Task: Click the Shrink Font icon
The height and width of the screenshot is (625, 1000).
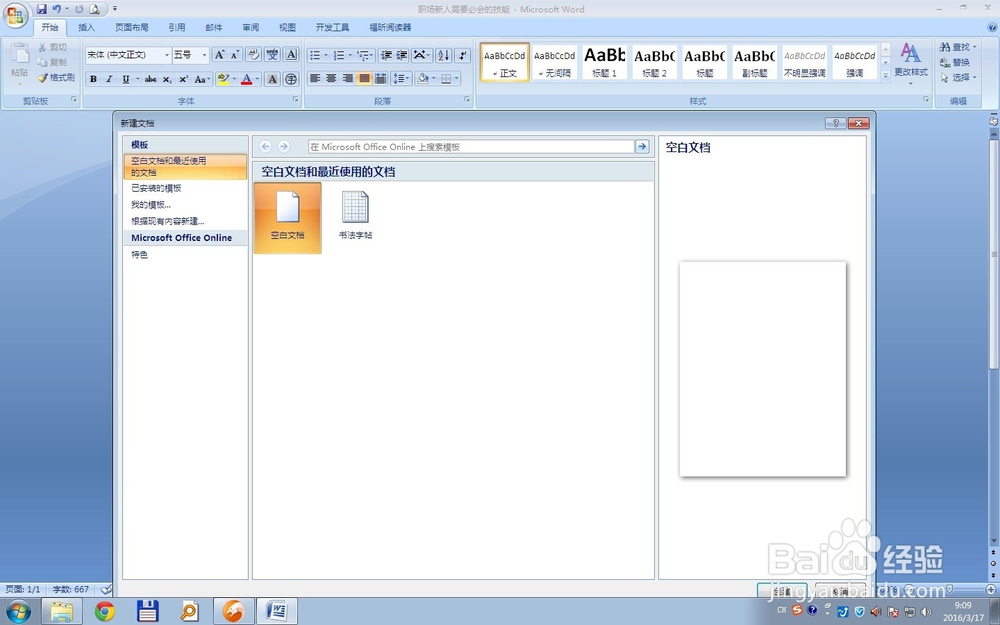Action: coord(235,55)
